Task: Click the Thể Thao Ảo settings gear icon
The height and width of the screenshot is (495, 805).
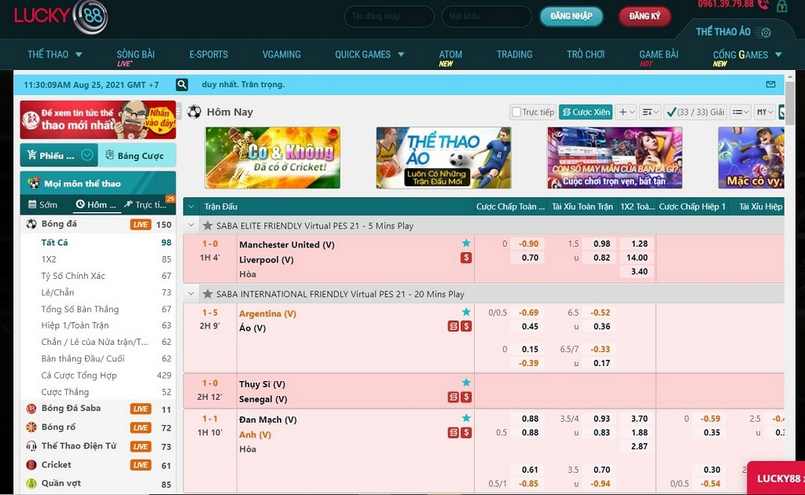Action: click(766, 32)
